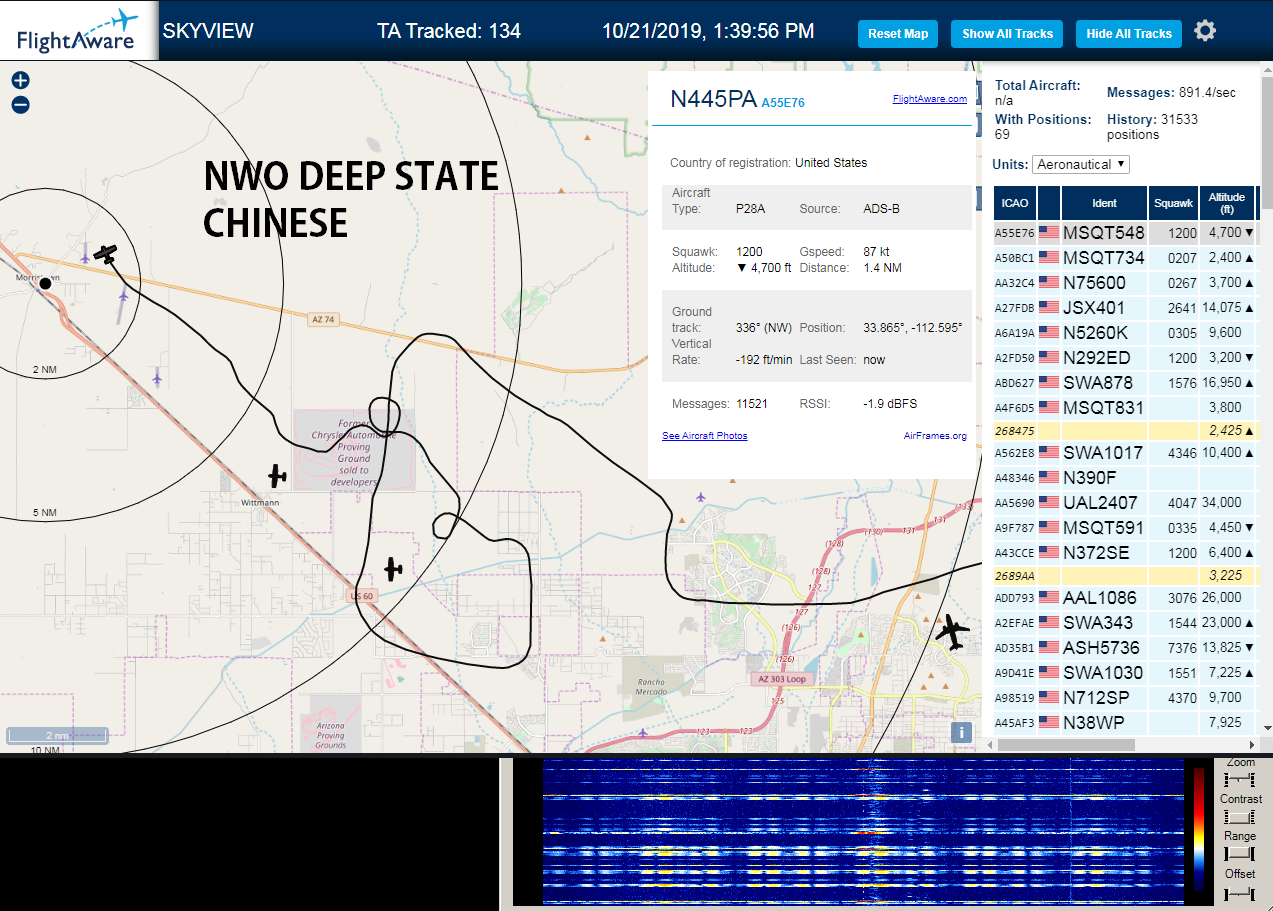Select MSQT548 row in aircraft table
The height and width of the screenshot is (911, 1273).
tap(1125, 233)
